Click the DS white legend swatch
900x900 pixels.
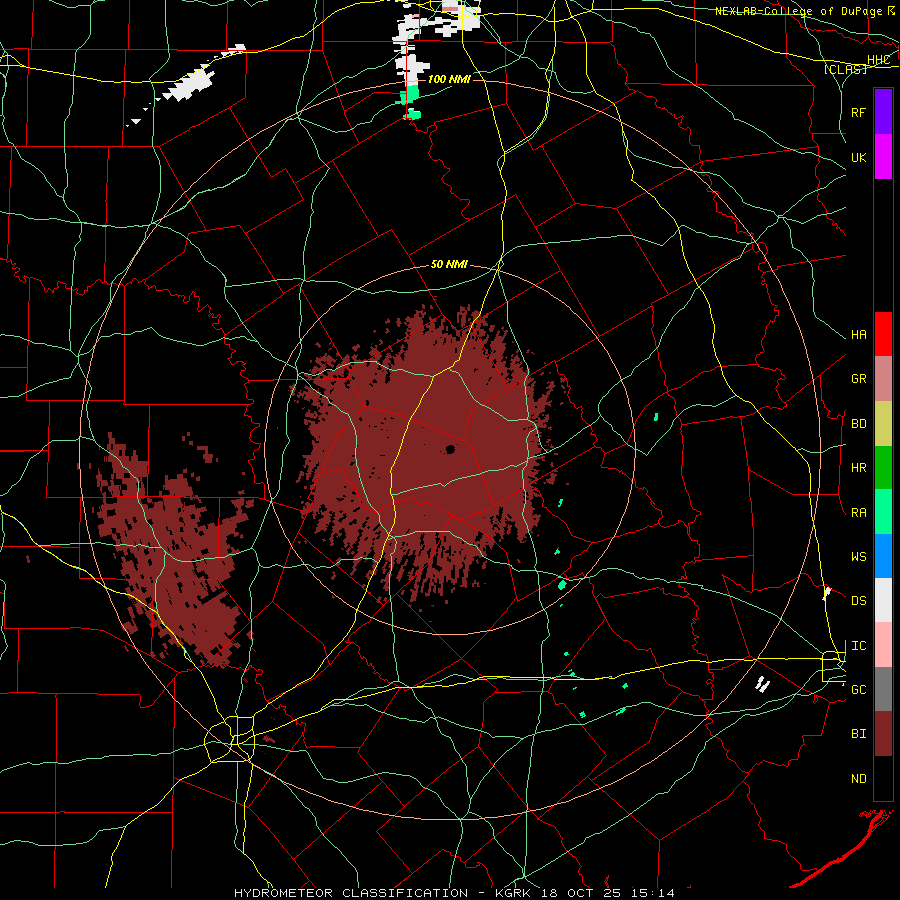click(x=883, y=600)
